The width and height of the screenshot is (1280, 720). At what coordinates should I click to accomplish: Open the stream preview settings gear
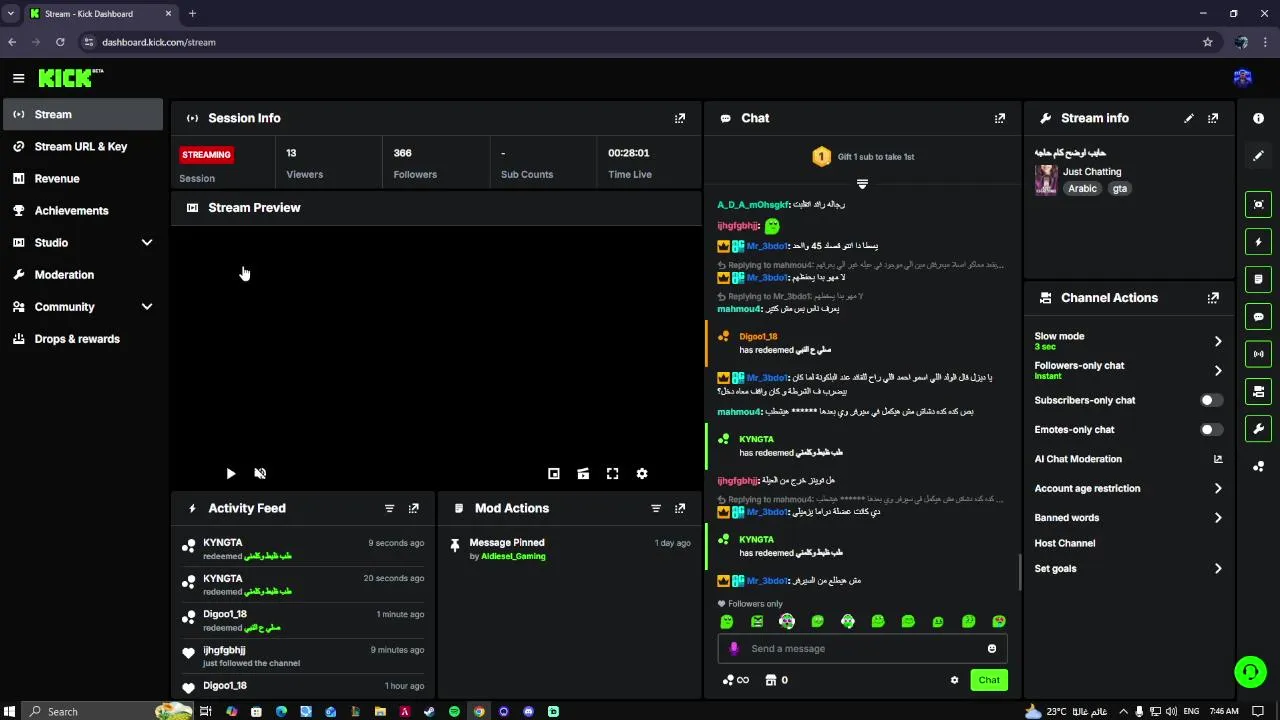click(x=642, y=474)
